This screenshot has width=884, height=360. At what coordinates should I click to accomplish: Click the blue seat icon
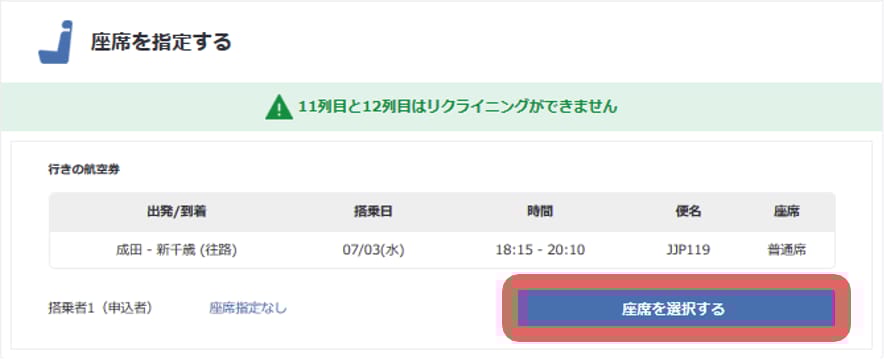pyautogui.click(x=56, y=42)
